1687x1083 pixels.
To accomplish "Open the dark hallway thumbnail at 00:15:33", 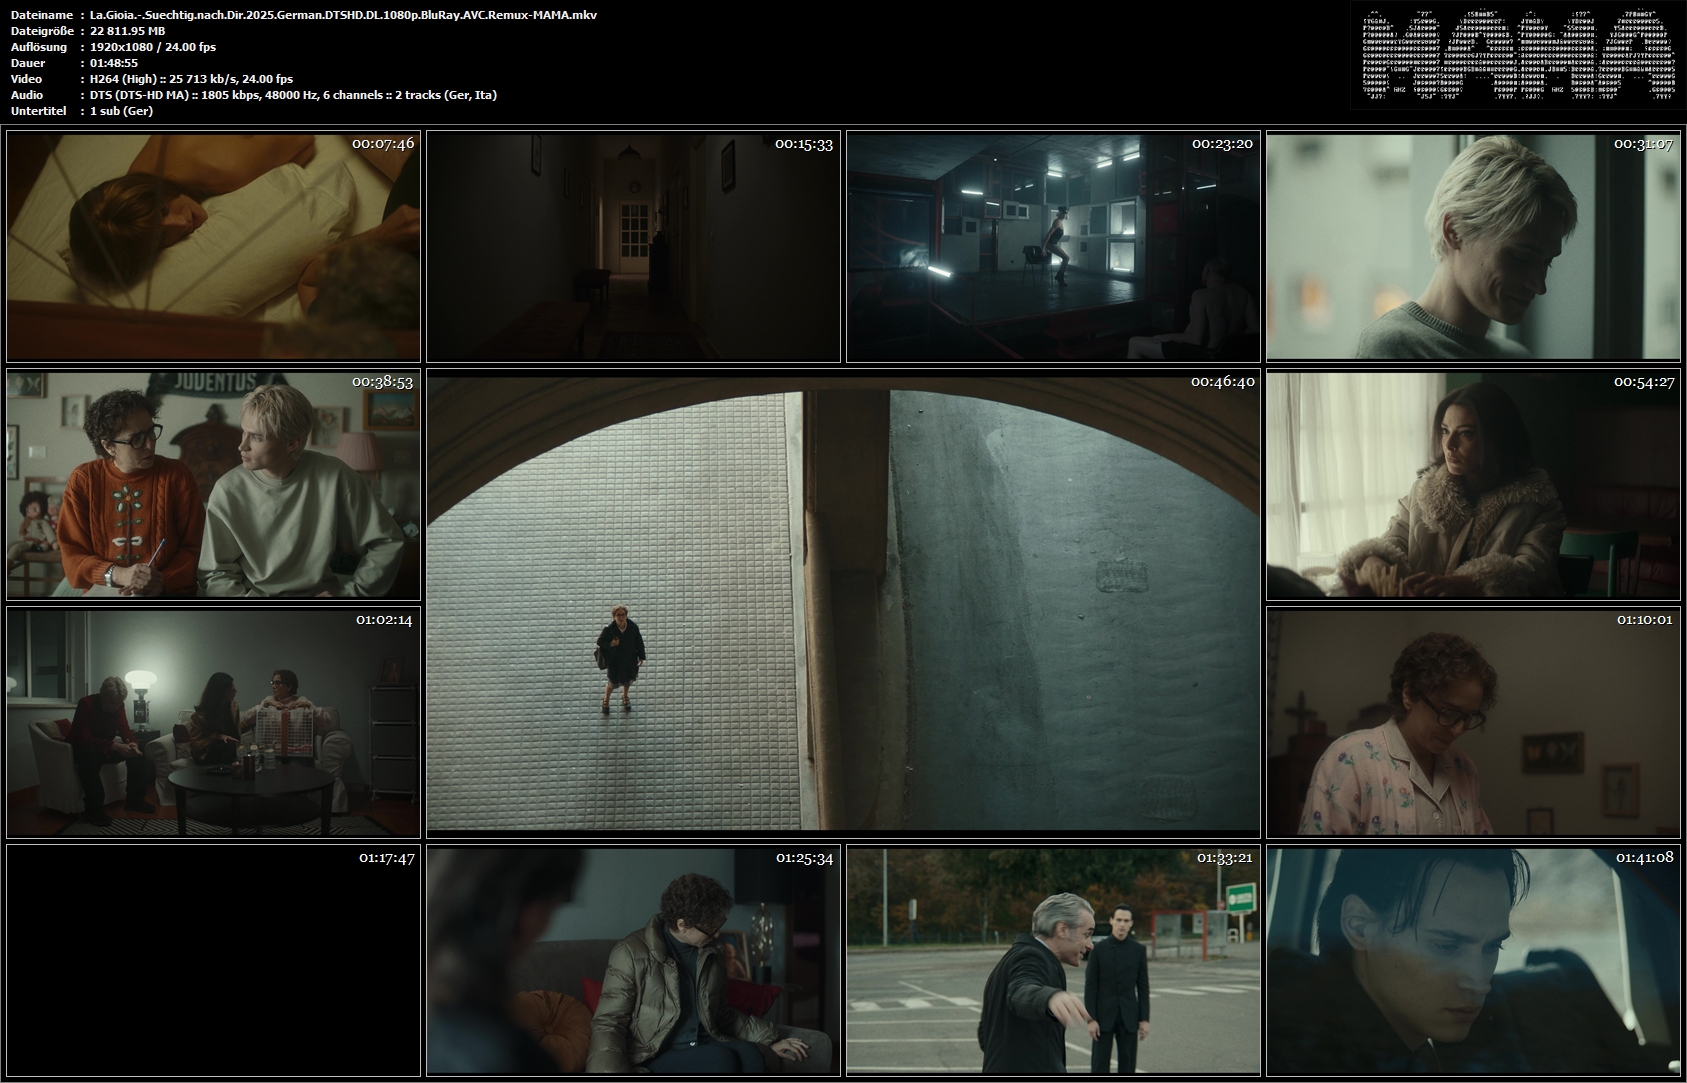I will [633, 246].
